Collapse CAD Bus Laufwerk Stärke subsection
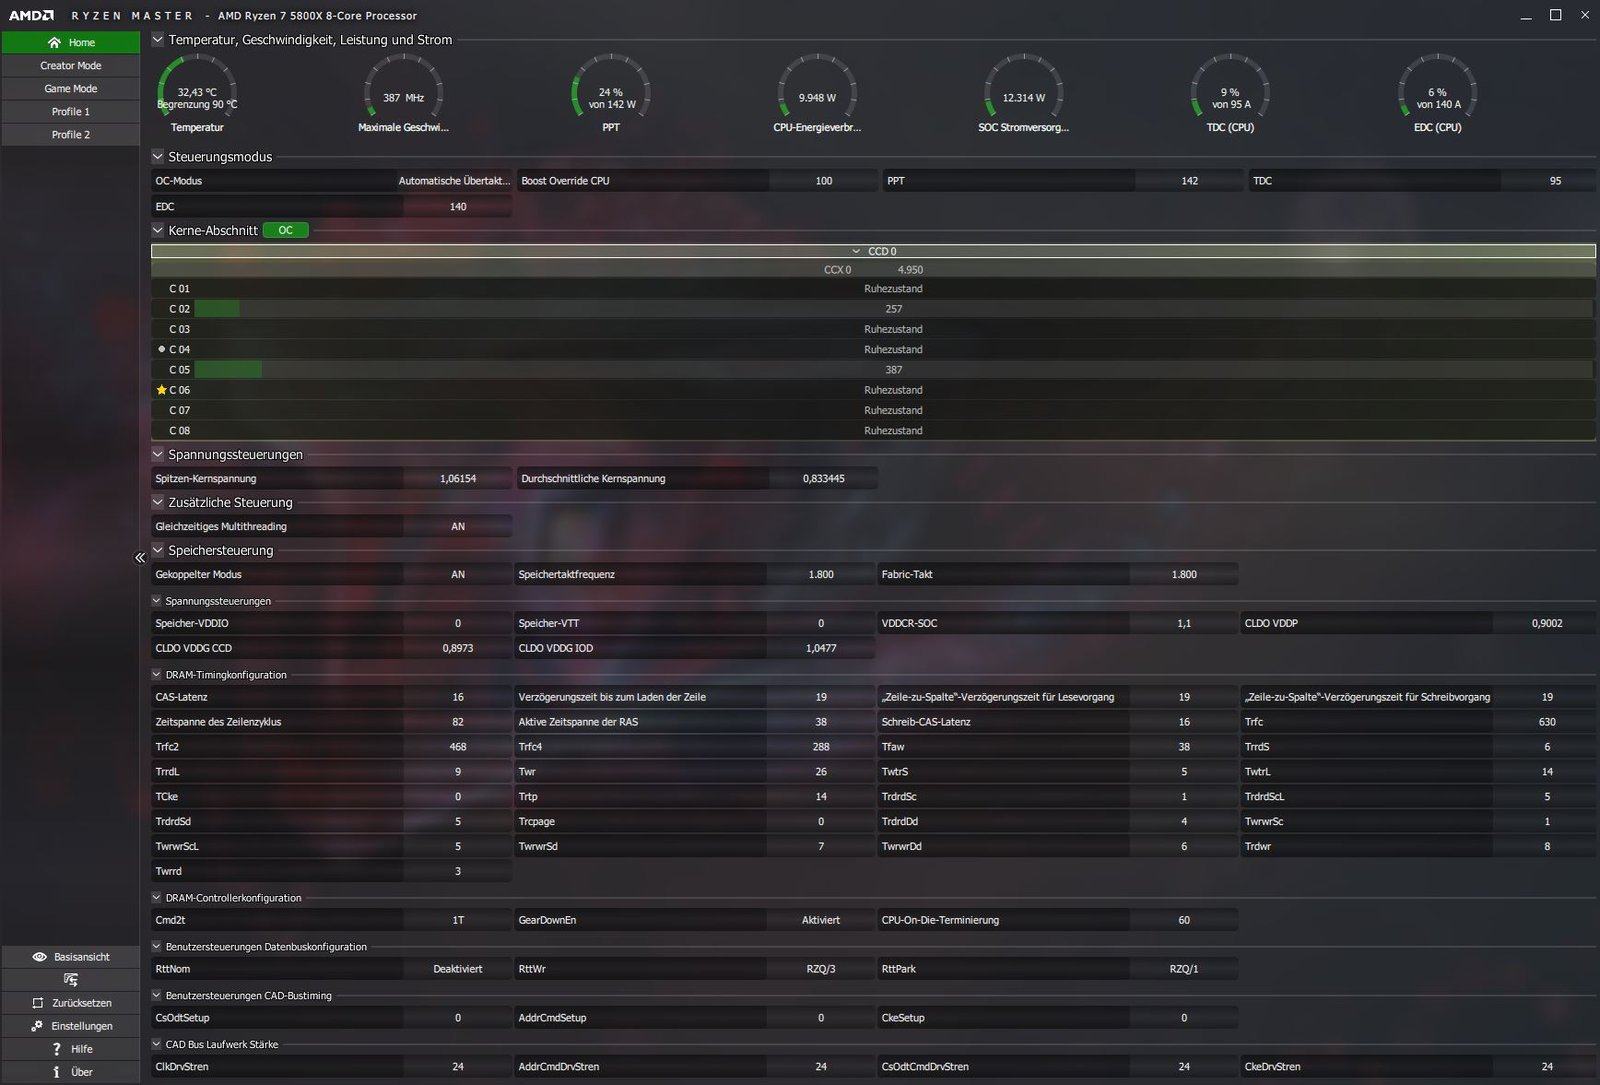Viewport: 1600px width, 1085px height. click(x=157, y=1044)
